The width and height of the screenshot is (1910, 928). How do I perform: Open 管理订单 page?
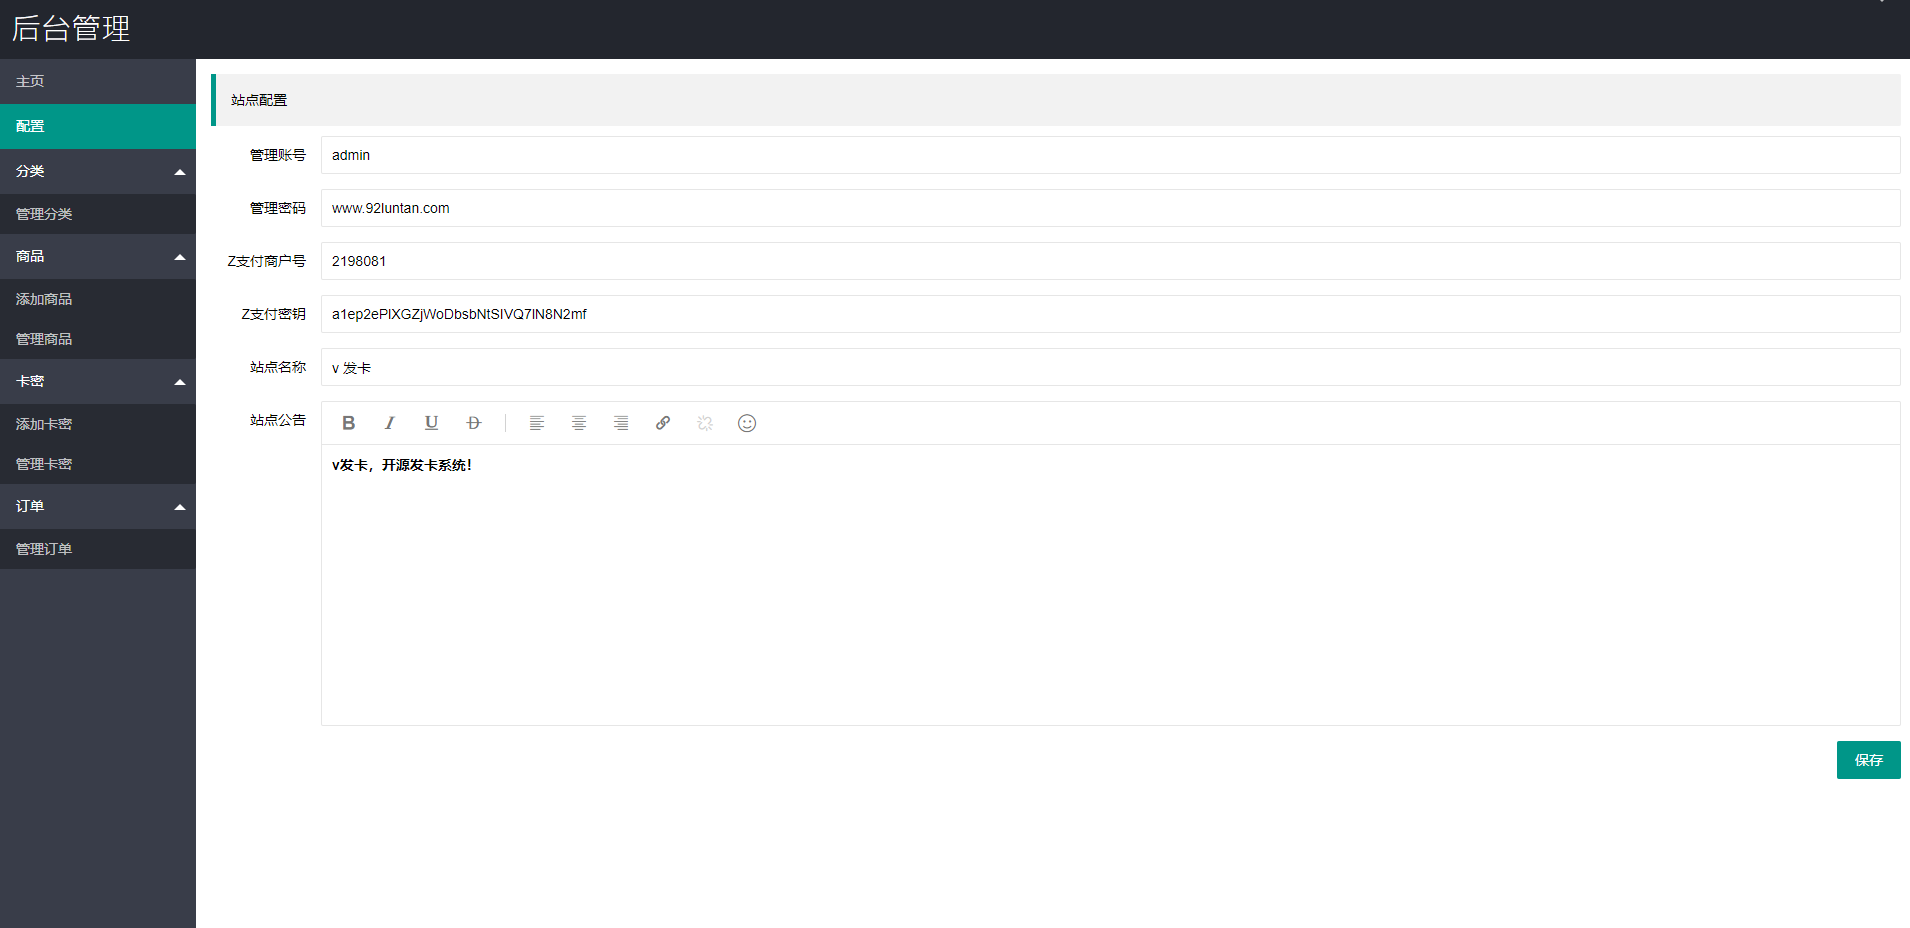98,549
